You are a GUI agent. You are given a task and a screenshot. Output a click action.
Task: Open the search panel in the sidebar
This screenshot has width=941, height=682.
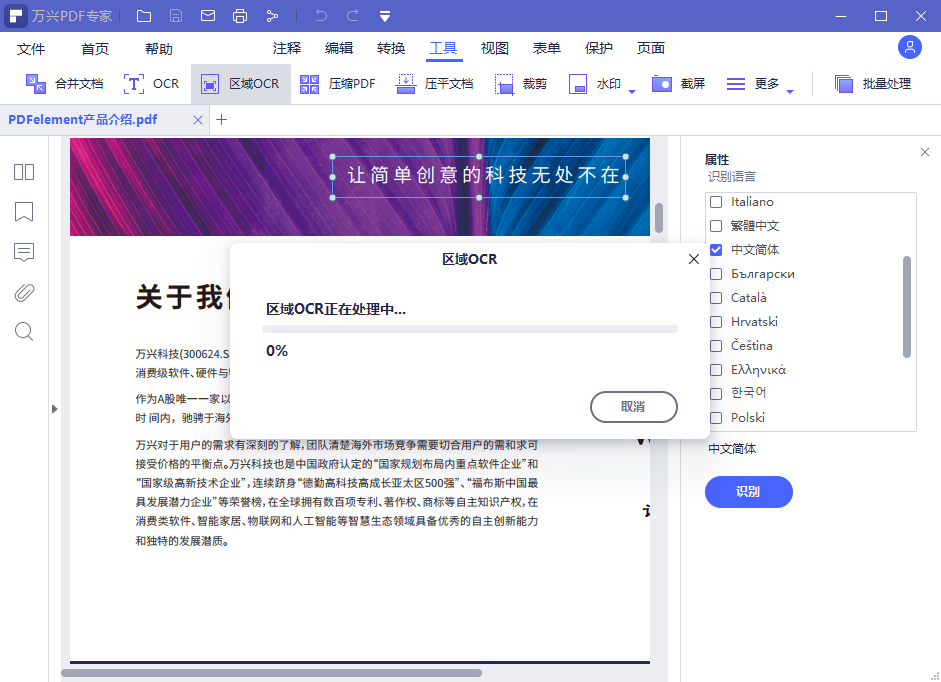click(x=23, y=331)
